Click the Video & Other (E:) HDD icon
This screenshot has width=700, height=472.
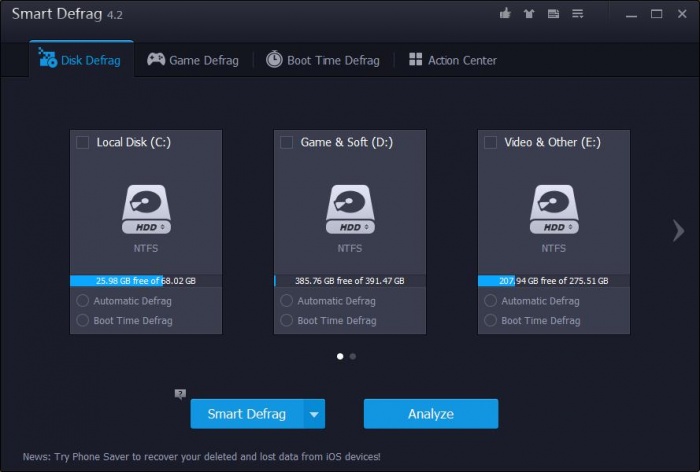(554, 209)
